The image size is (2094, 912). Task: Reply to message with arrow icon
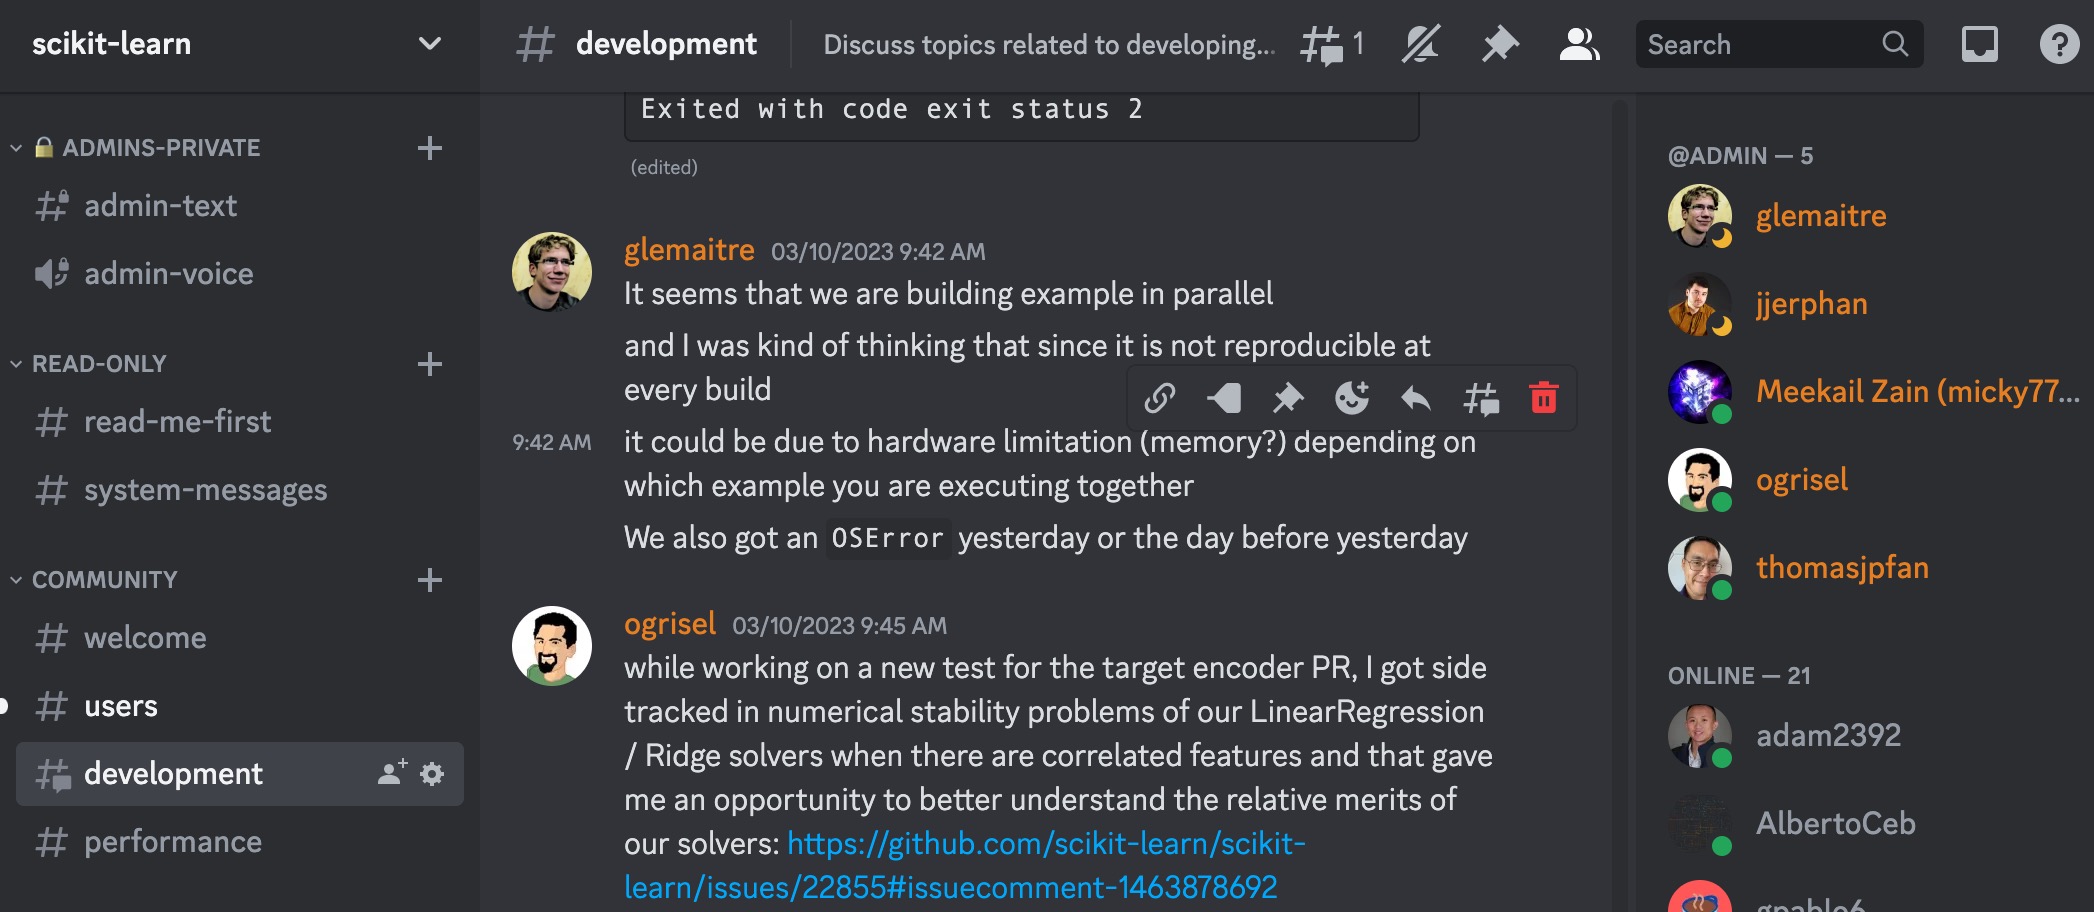(1416, 398)
